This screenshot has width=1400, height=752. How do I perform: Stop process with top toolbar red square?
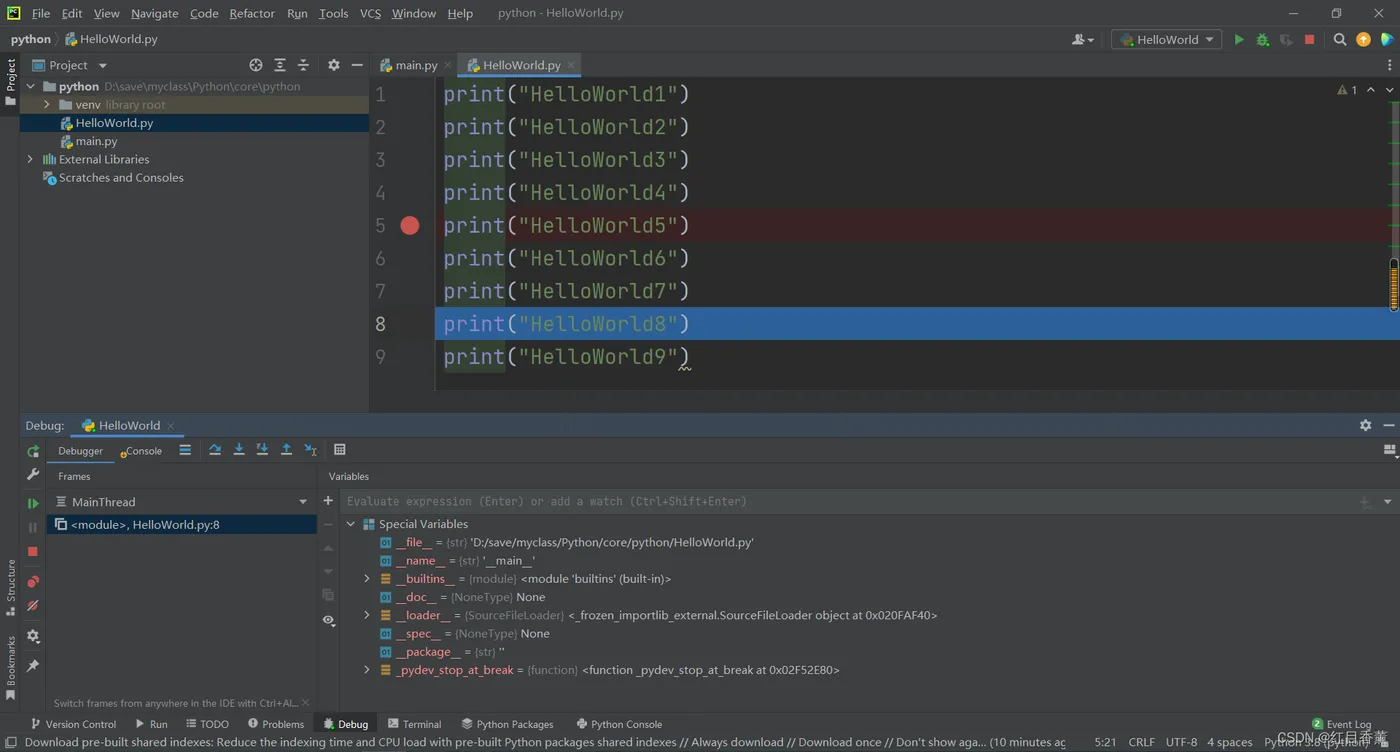coord(1310,39)
